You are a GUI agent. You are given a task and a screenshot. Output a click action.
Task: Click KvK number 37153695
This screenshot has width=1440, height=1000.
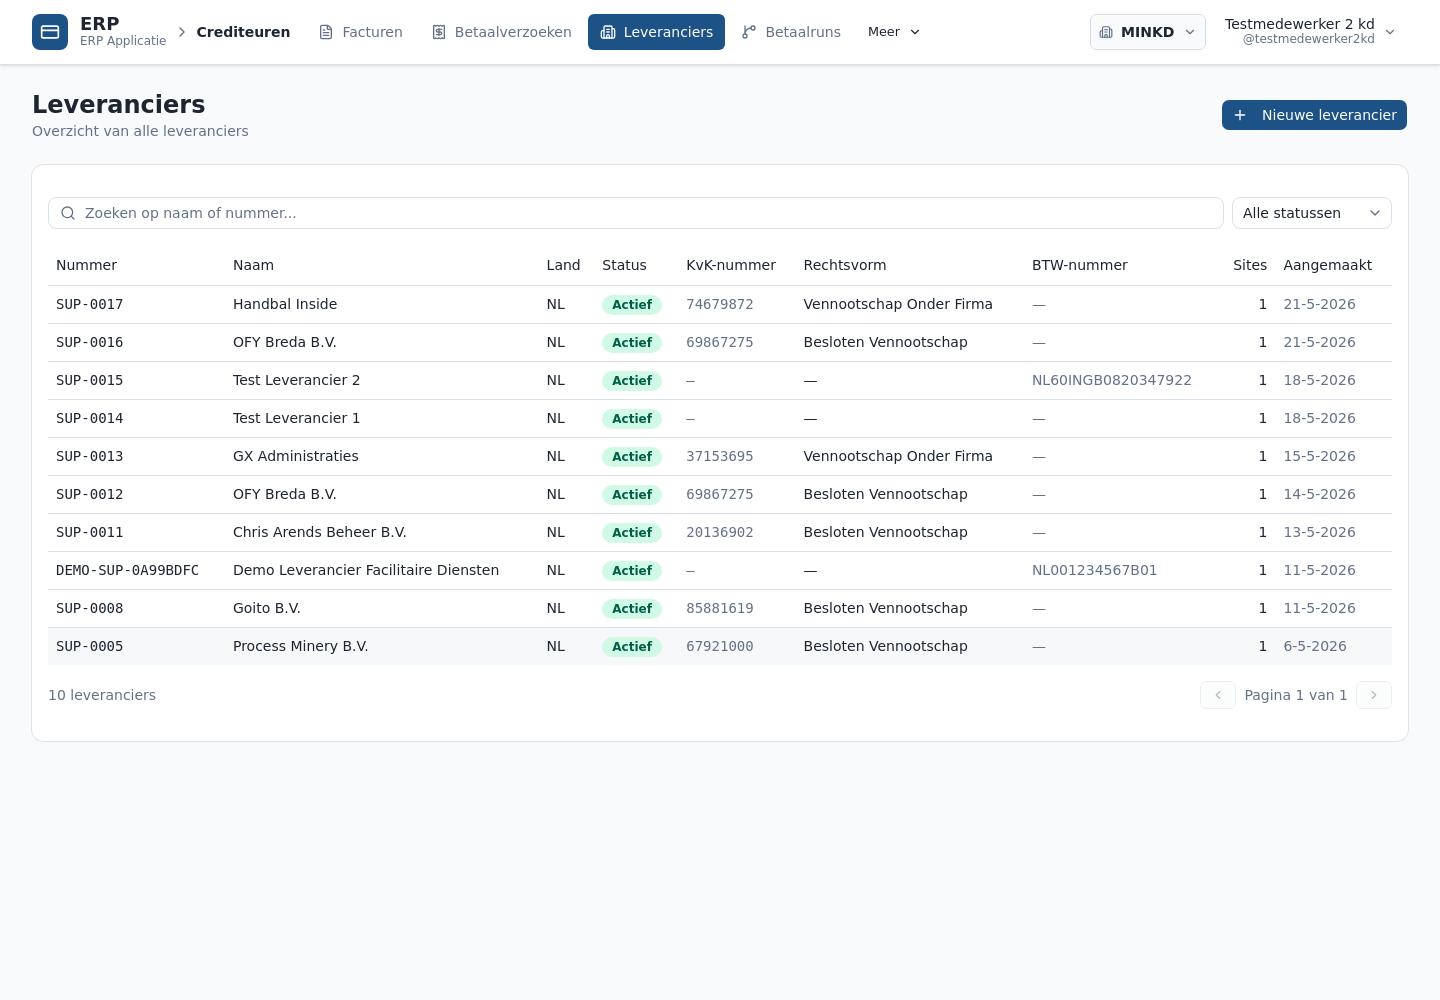(x=720, y=456)
